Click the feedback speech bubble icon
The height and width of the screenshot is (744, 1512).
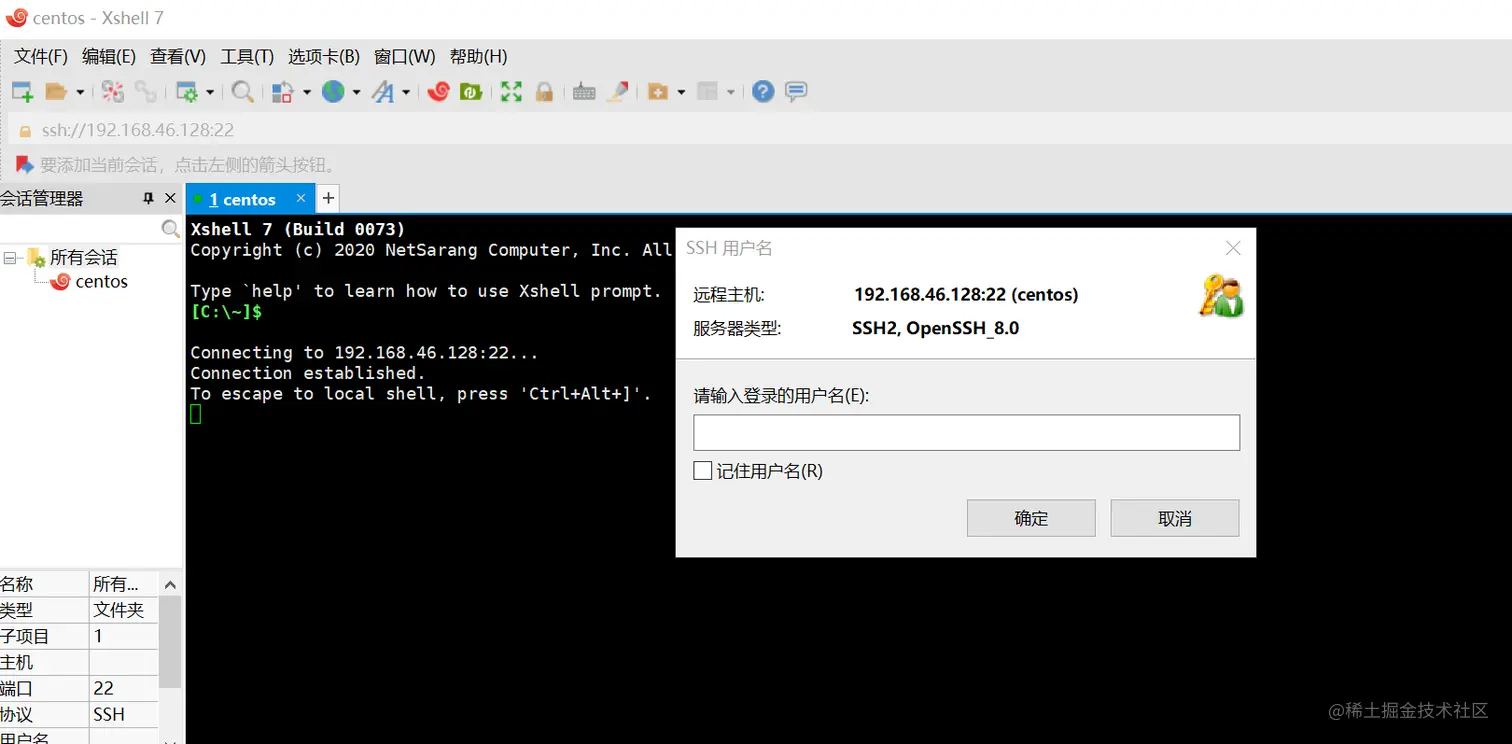[796, 92]
